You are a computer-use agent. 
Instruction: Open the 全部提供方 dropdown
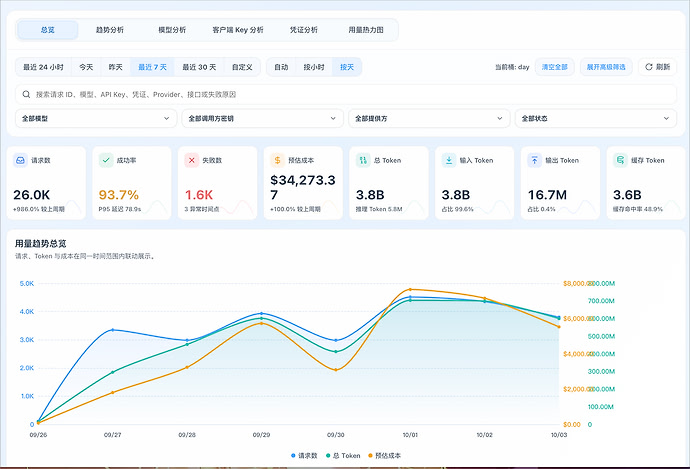429,118
